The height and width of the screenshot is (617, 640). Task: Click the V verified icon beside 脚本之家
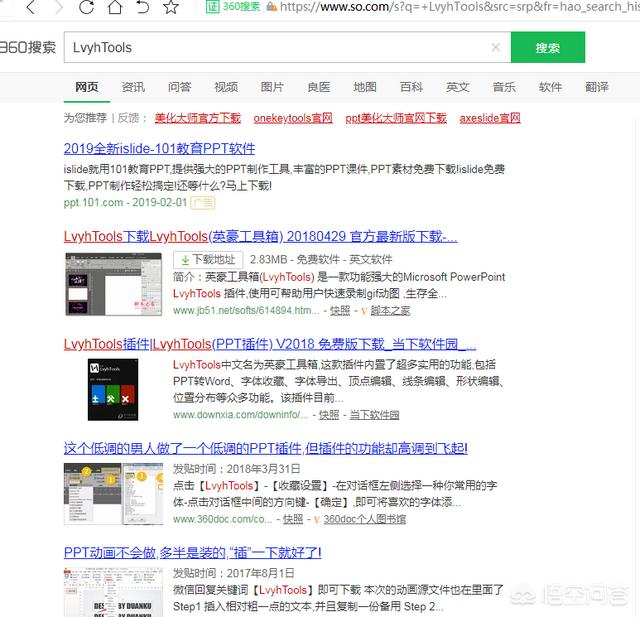click(x=364, y=311)
